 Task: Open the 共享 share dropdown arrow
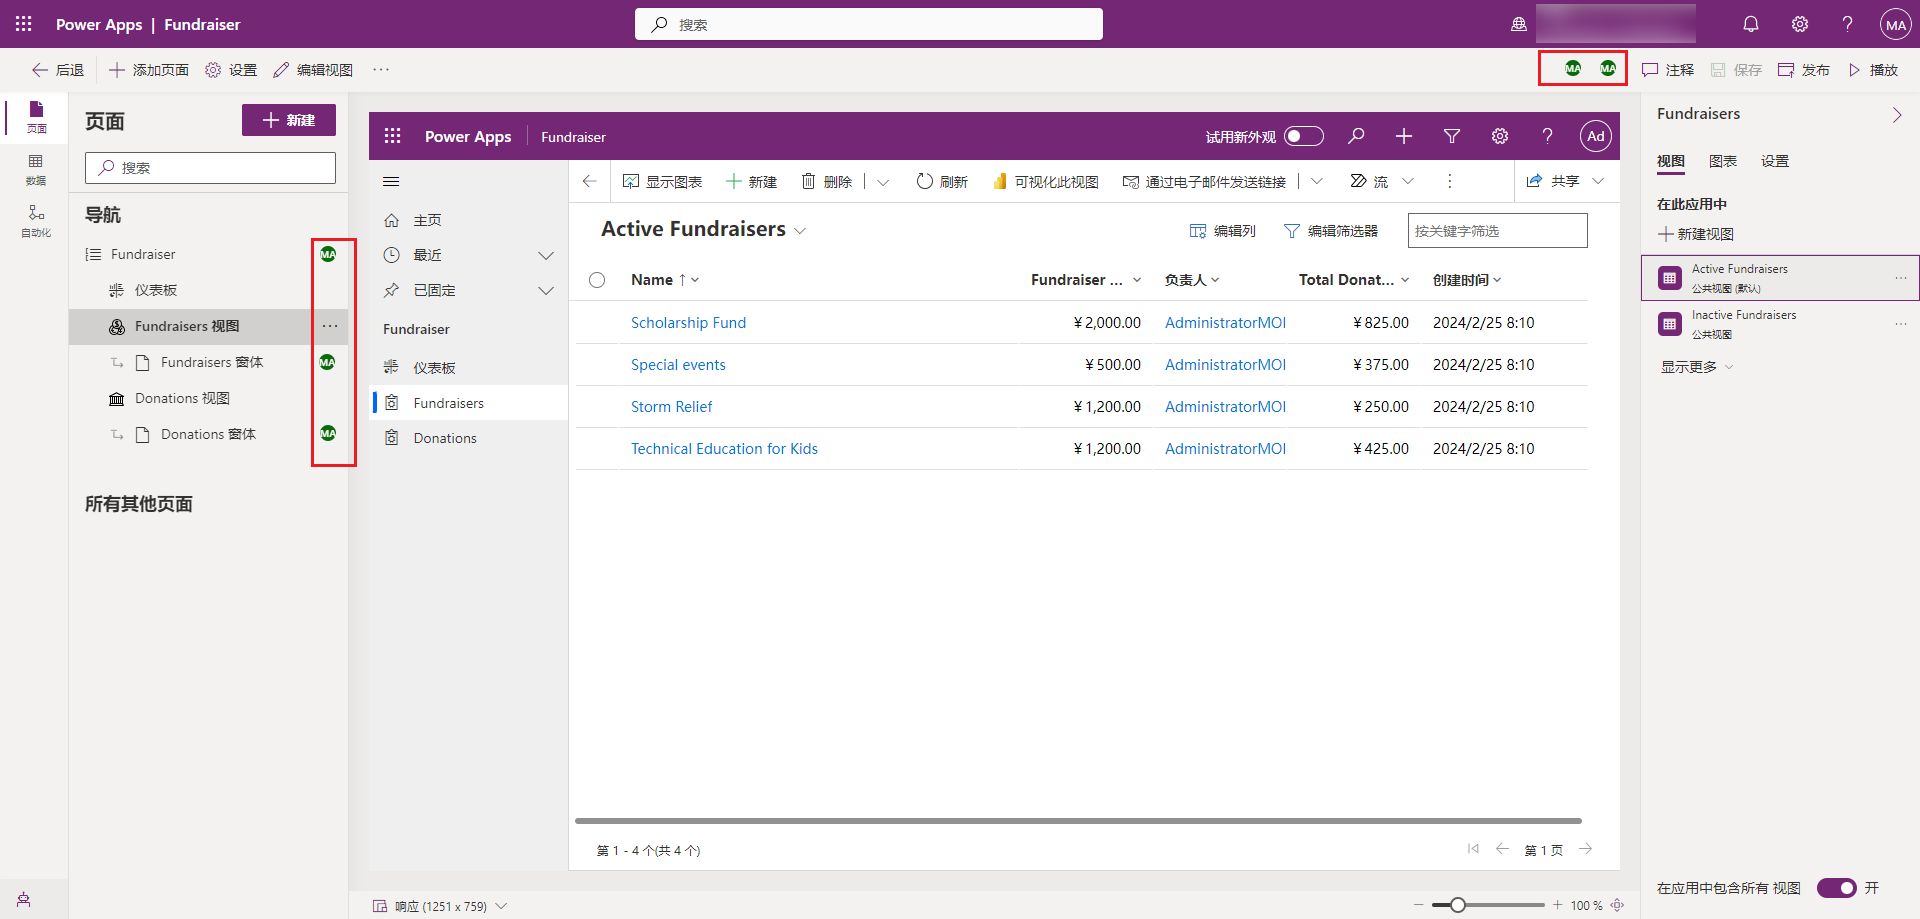(1598, 181)
